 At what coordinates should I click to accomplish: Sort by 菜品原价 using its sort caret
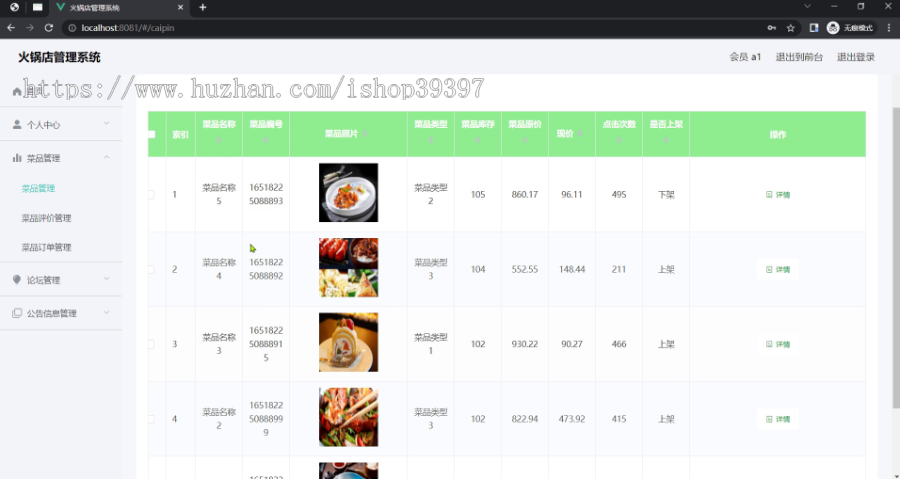click(x=525, y=140)
